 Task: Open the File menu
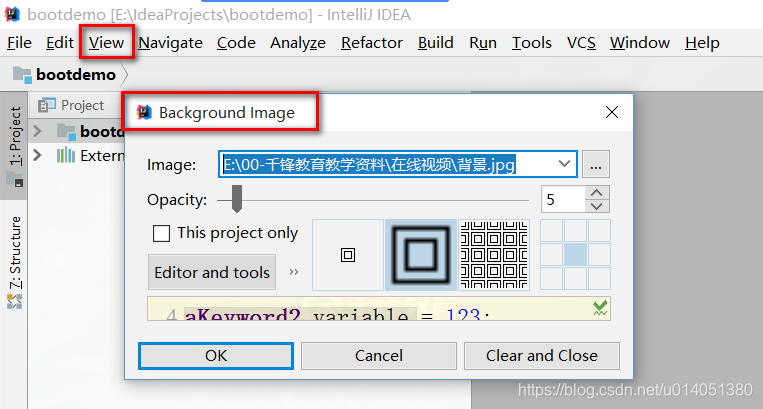tap(19, 43)
